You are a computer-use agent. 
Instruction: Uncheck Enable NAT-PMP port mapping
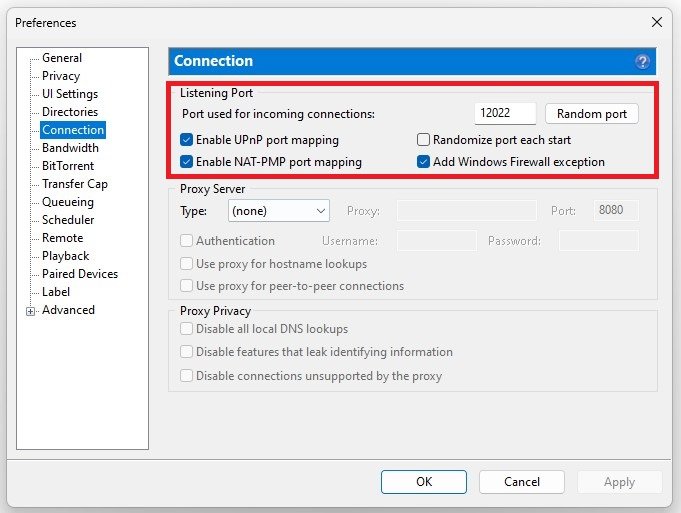coord(187,162)
